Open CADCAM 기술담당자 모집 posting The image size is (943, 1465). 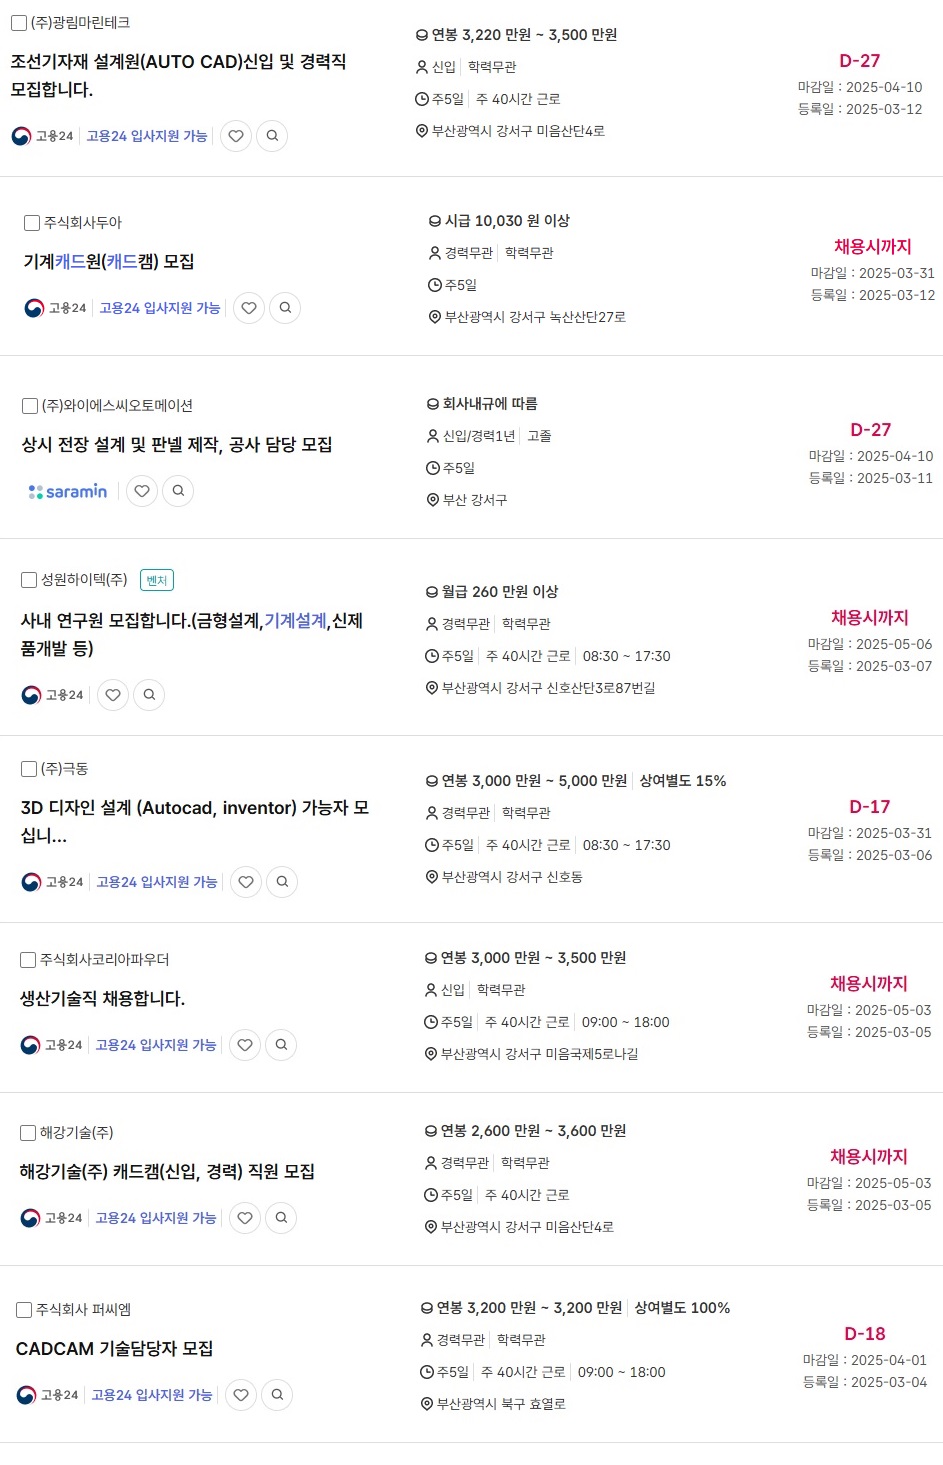[115, 1349]
